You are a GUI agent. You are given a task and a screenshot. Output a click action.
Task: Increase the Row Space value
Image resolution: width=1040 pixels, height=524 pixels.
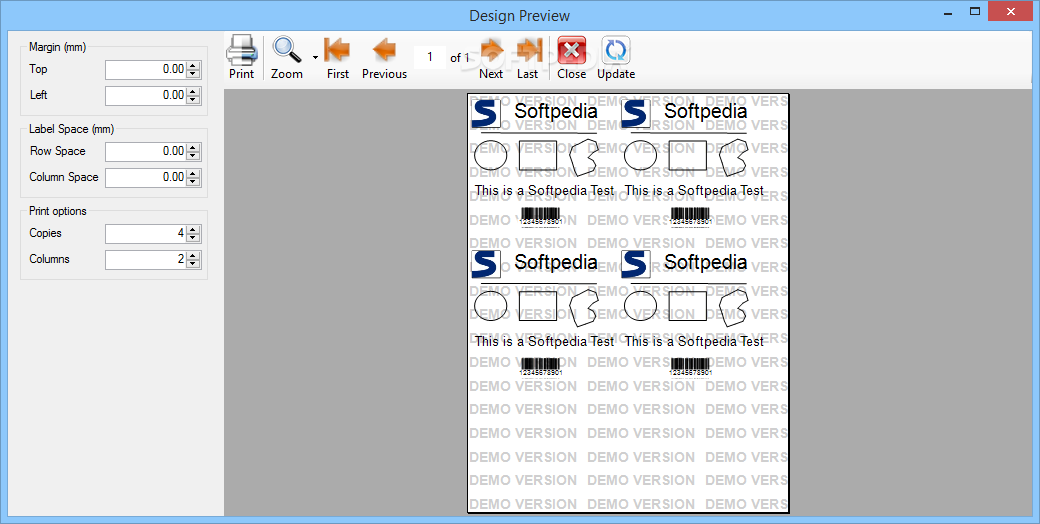(193, 147)
